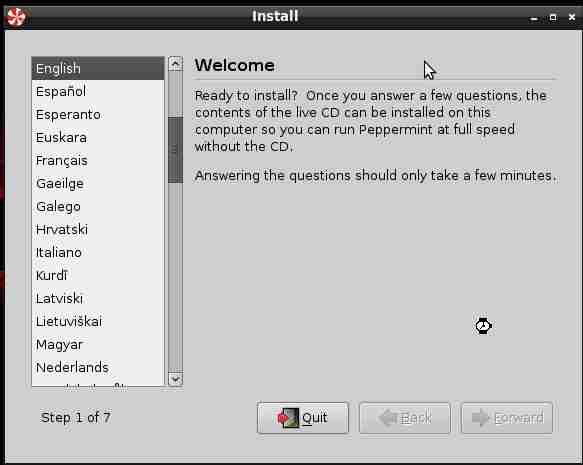The height and width of the screenshot is (465, 583).
Task: Select Italiano language entry
Action: pos(98,253)
